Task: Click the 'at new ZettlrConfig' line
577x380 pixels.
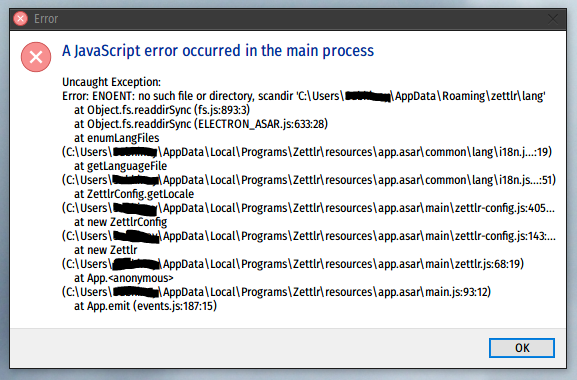Action: pos(120,222)
